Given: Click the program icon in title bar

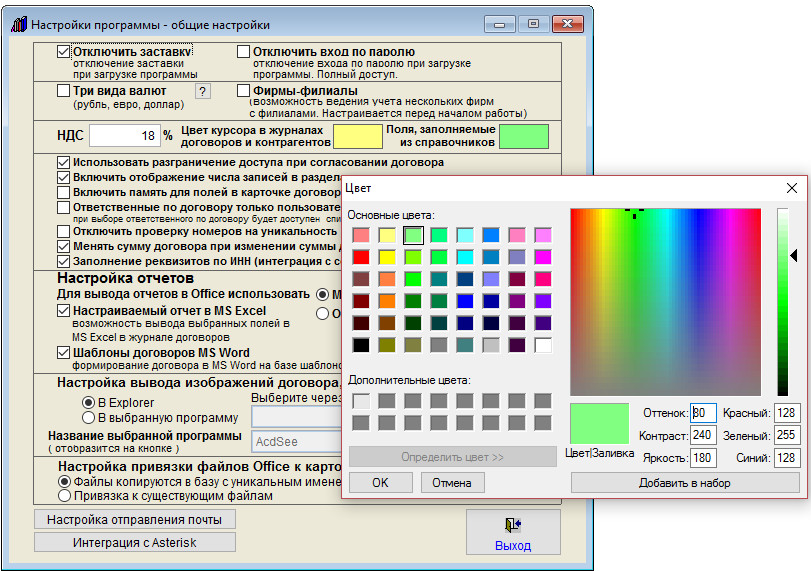Looking at the screenshot, I should coord(18,23).
